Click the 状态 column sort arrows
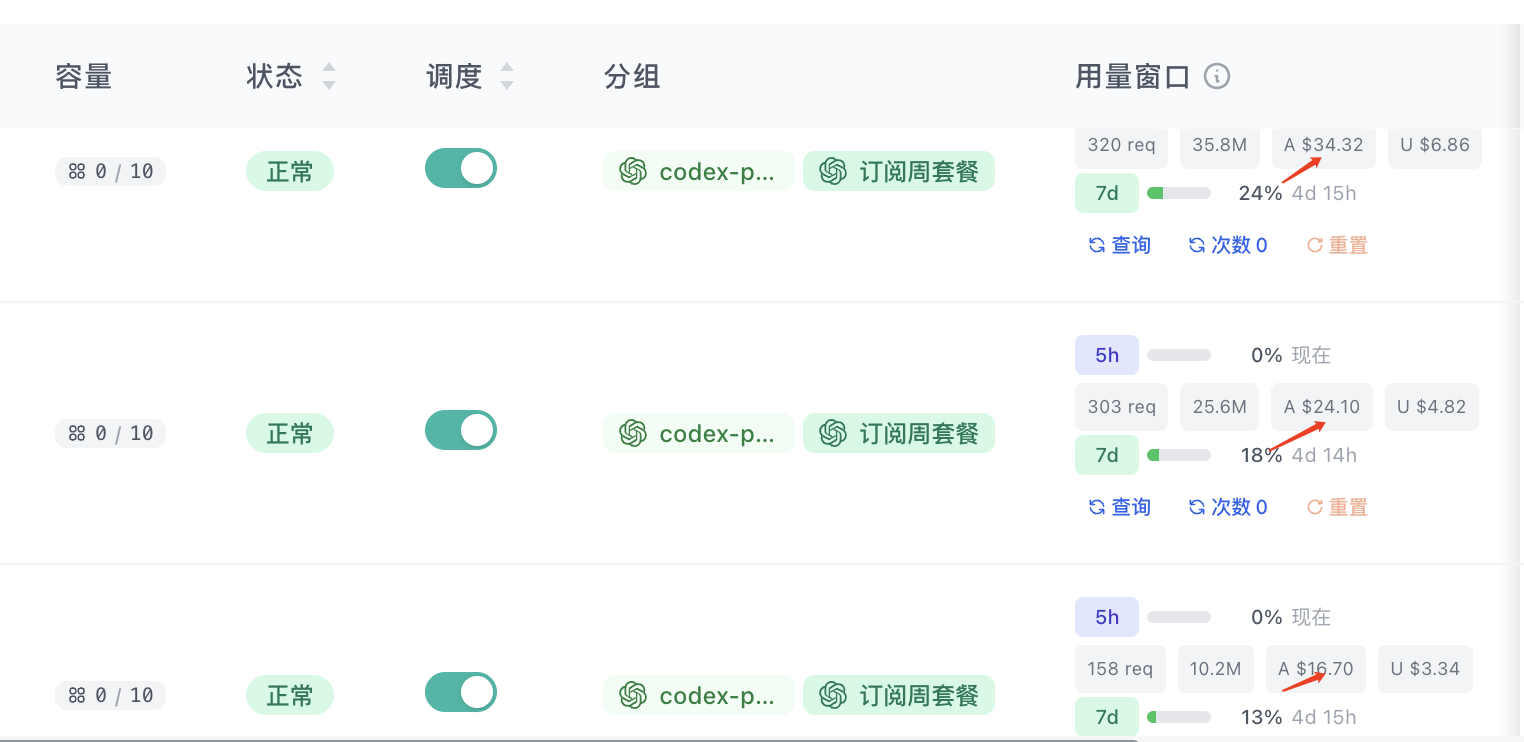Screen dimensions: 1524x742 pyautogui.click(x=329, y=76)
